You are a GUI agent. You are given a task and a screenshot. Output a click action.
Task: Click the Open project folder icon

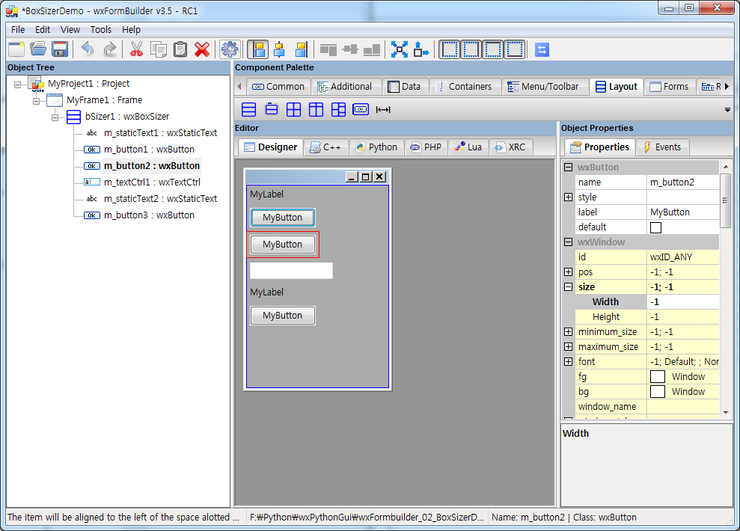38,49
